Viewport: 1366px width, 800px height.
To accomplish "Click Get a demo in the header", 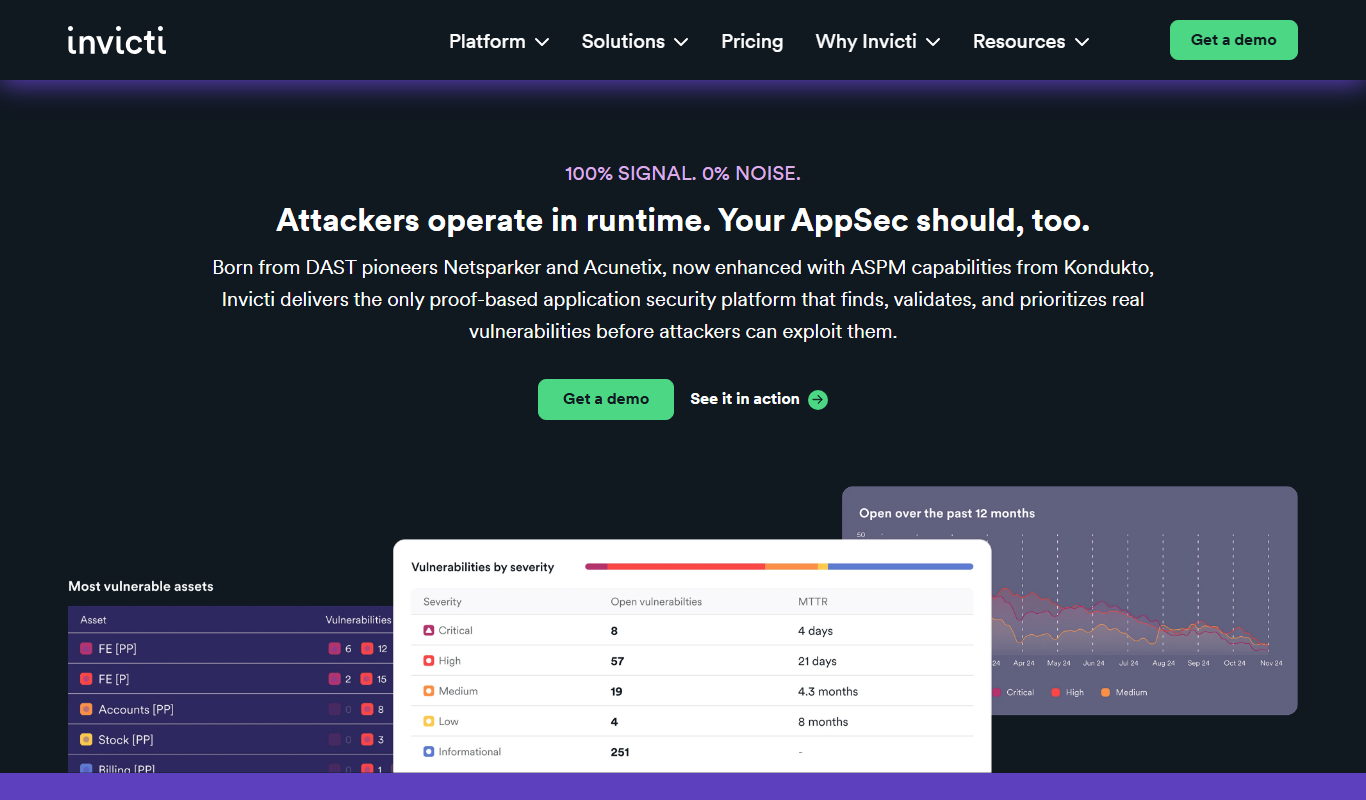I will (x=1234, y=40).
